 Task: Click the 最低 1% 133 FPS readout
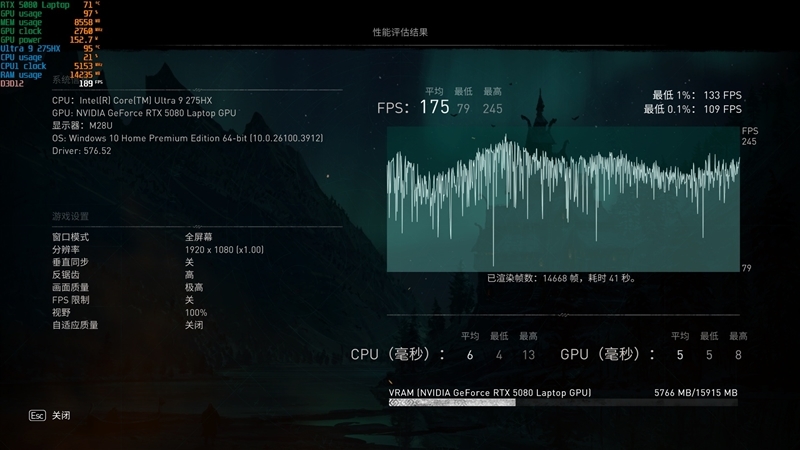click(697, 95)
